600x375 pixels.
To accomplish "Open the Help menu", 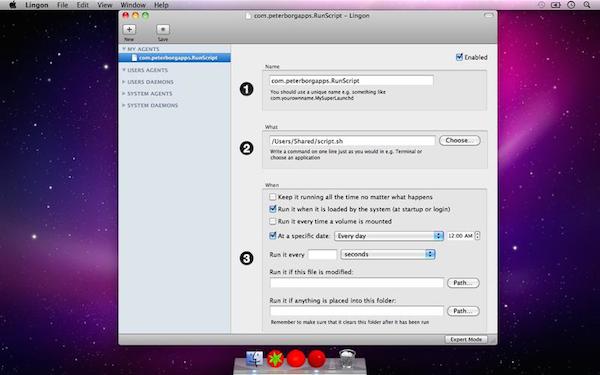I will point(161,5).
